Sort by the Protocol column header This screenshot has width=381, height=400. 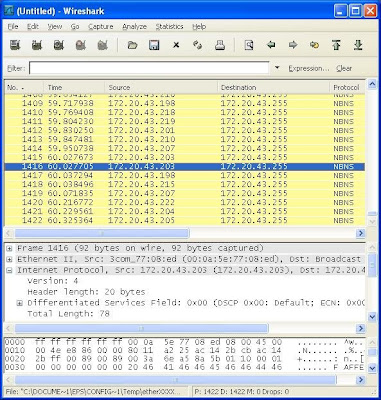348,88
